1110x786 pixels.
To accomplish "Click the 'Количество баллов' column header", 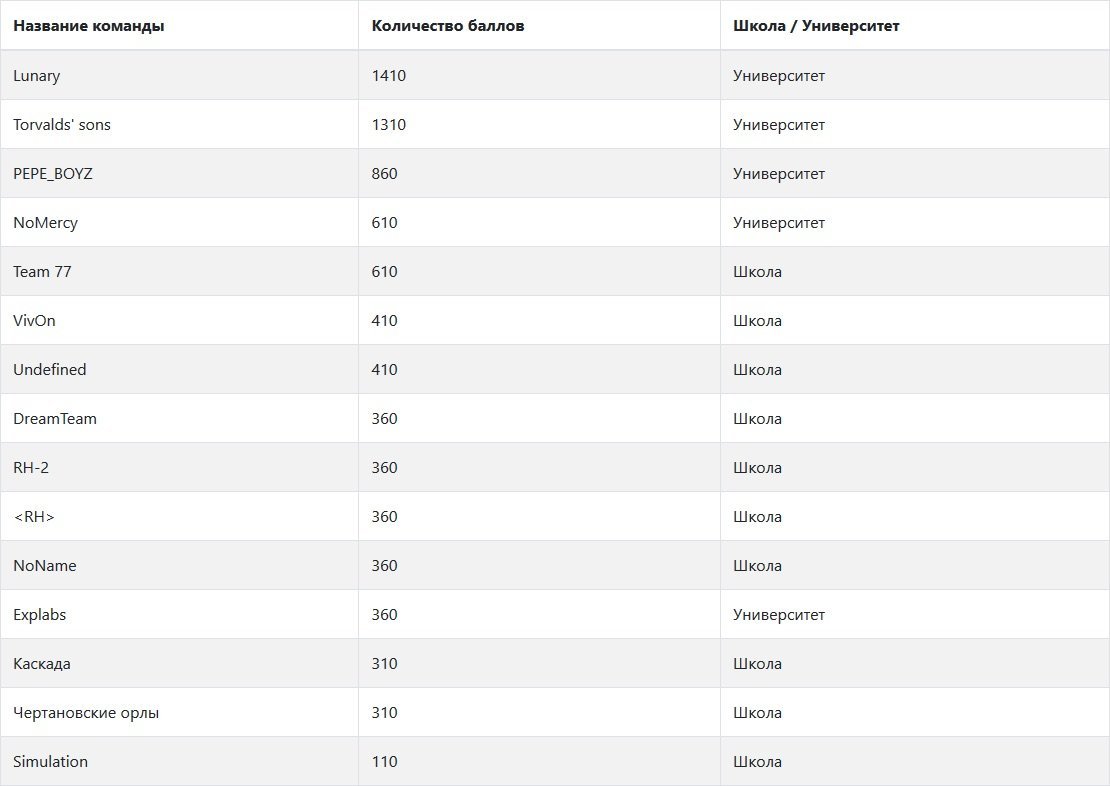I will click(447, 25).
